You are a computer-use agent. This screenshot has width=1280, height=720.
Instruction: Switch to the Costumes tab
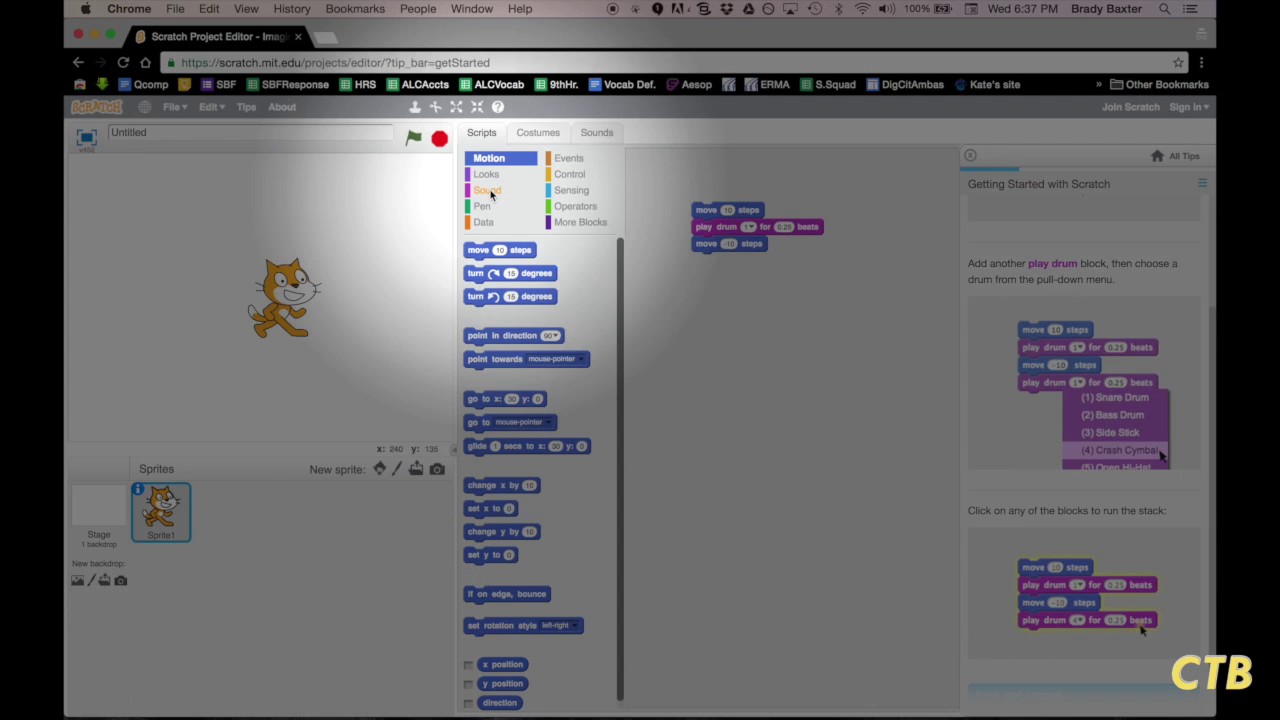(538, 132)
